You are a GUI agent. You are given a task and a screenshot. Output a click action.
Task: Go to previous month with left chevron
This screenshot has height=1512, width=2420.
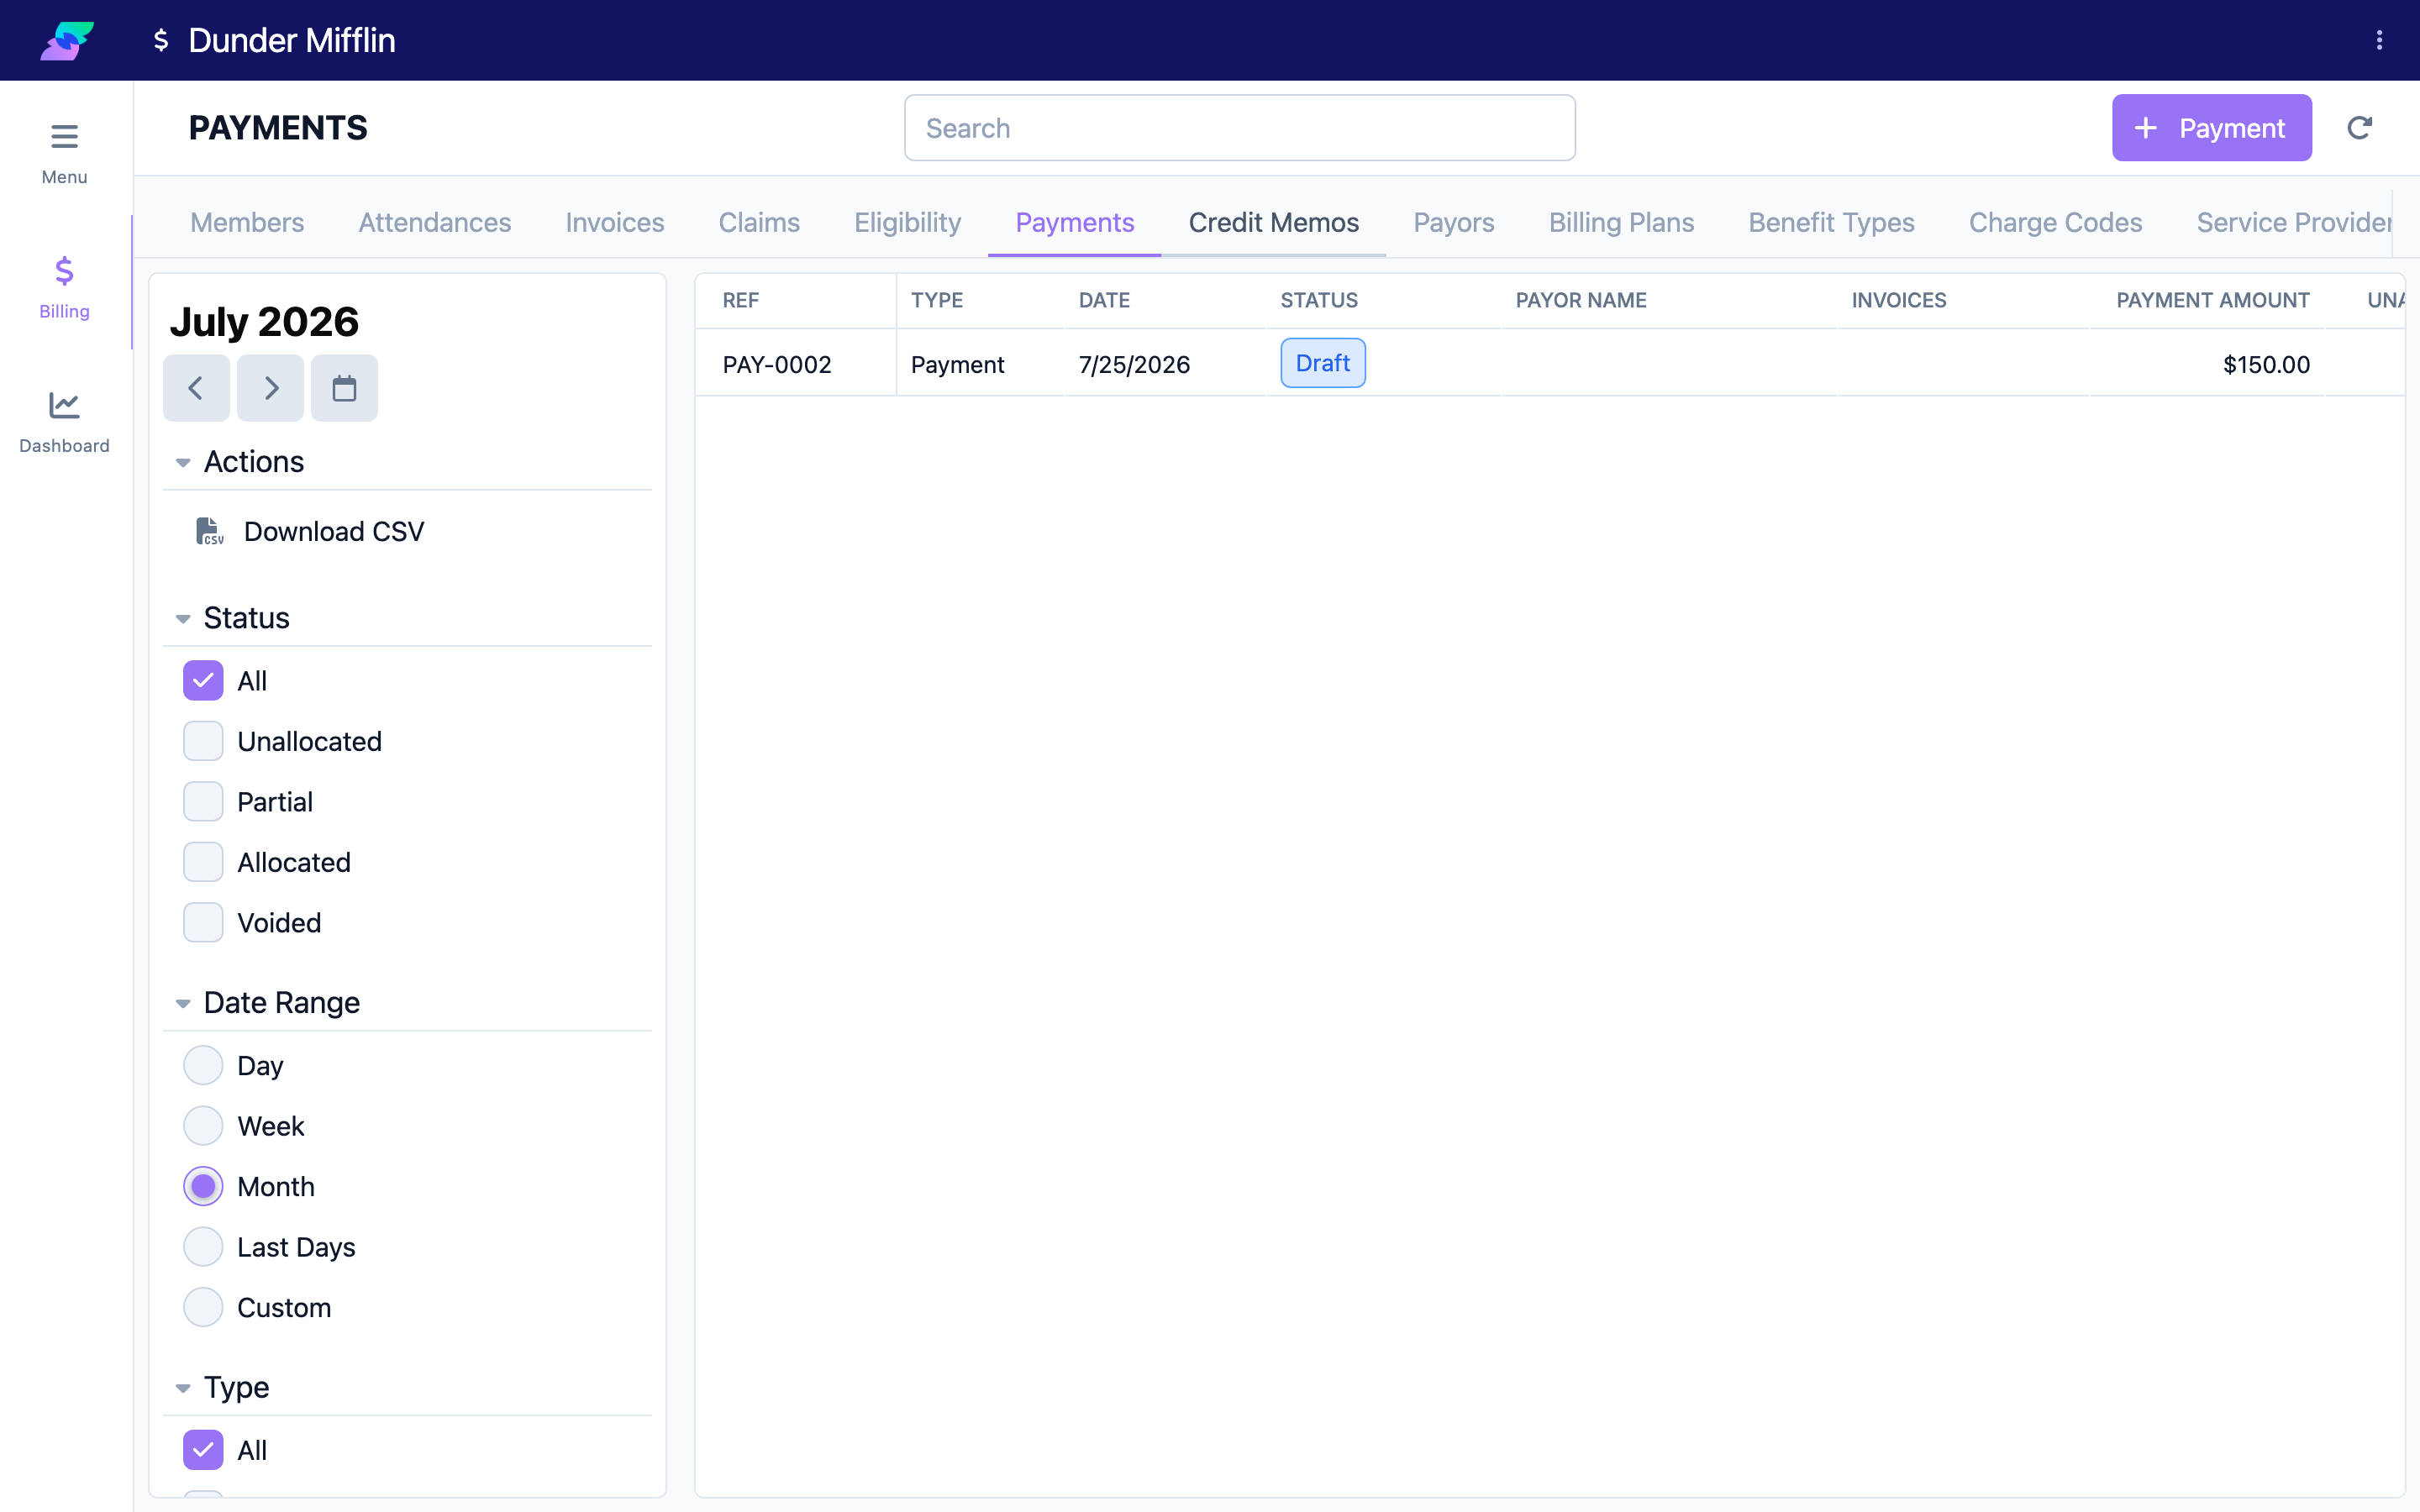196,388
